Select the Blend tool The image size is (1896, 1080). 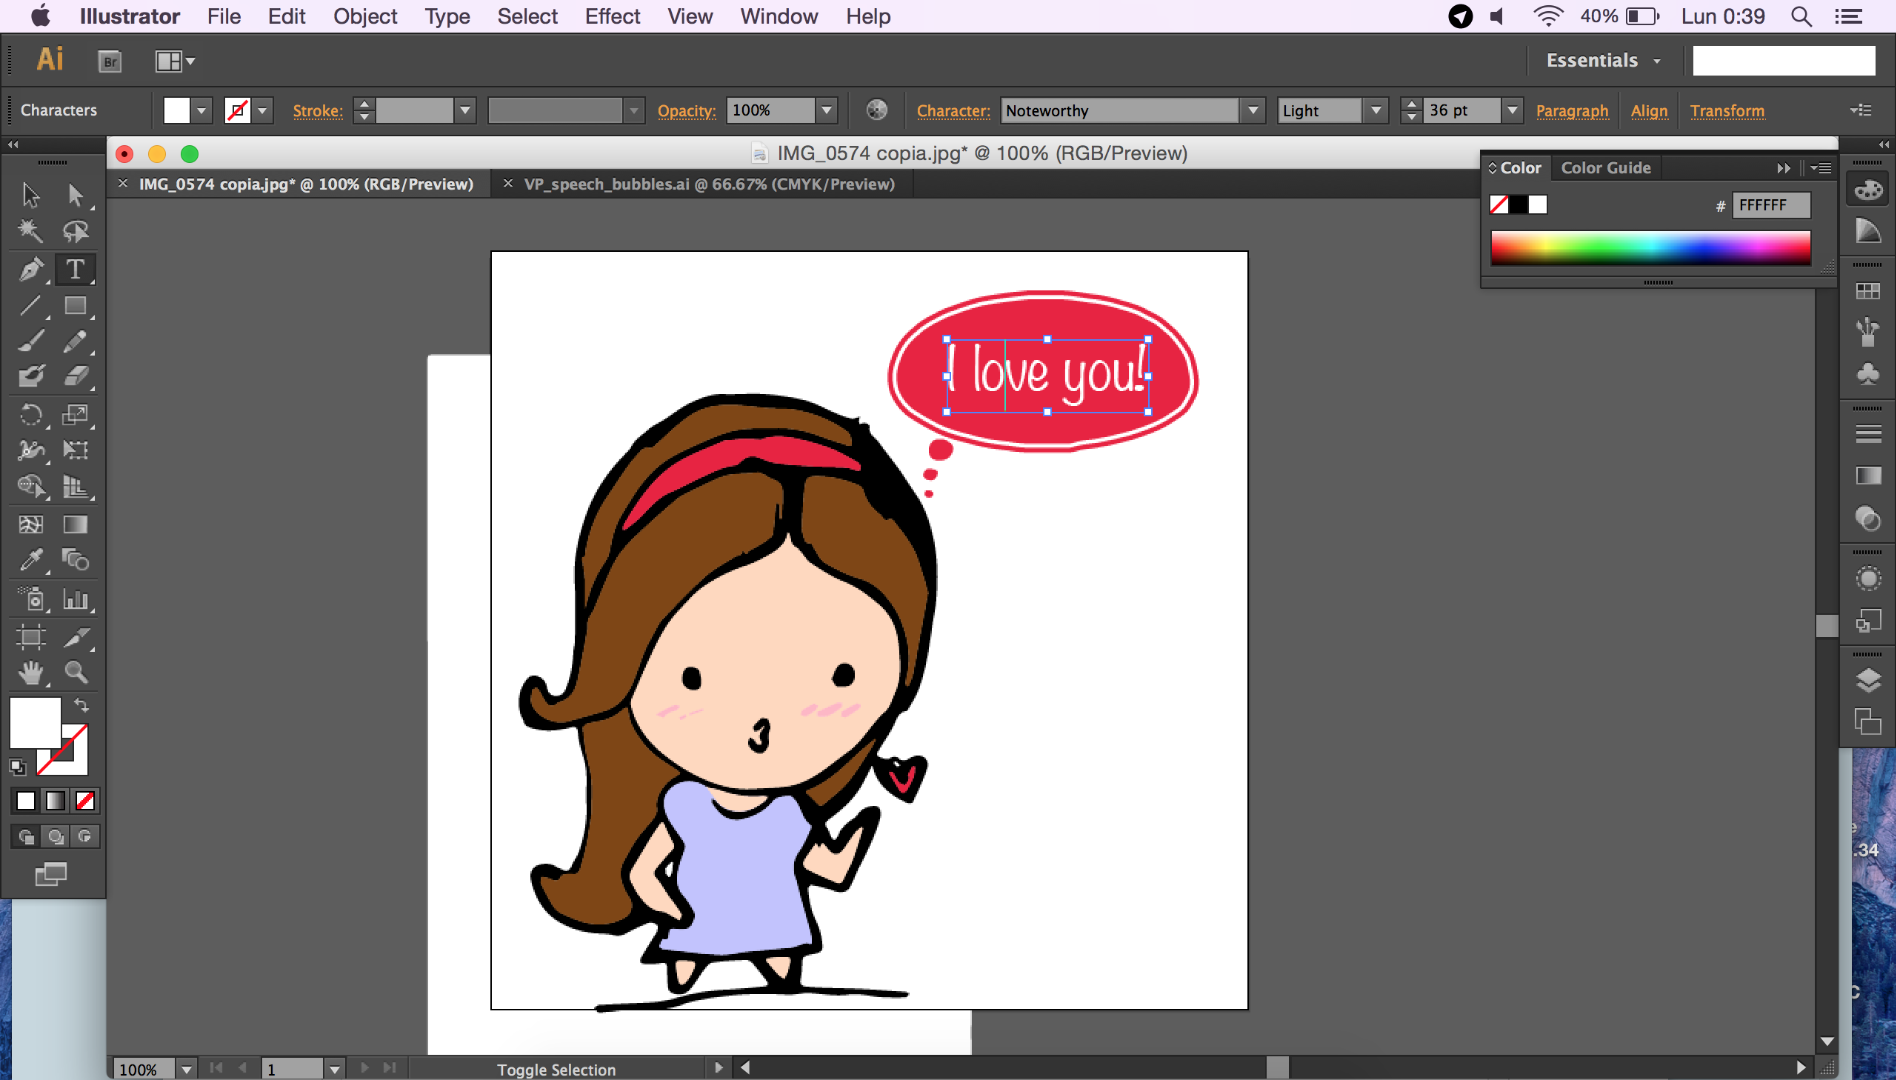pyautogui.click(x=76, y=560)
